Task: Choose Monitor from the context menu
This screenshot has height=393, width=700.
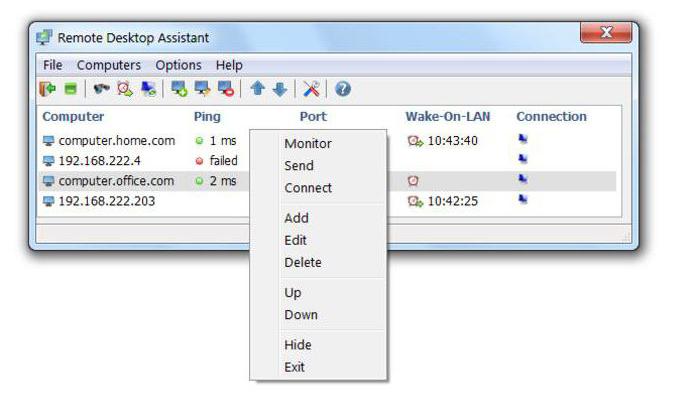Action: tap(308, 144)
